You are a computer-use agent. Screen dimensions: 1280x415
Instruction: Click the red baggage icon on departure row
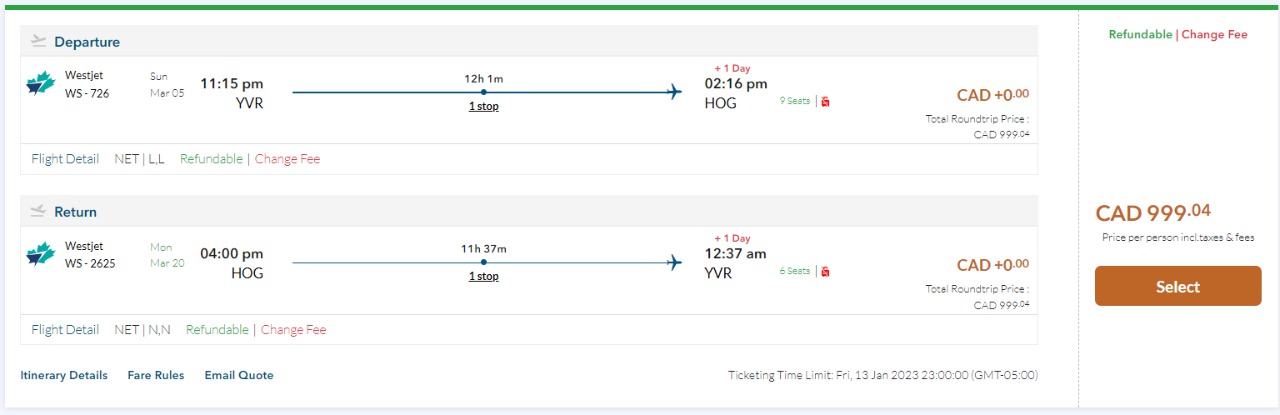point(825,101)
